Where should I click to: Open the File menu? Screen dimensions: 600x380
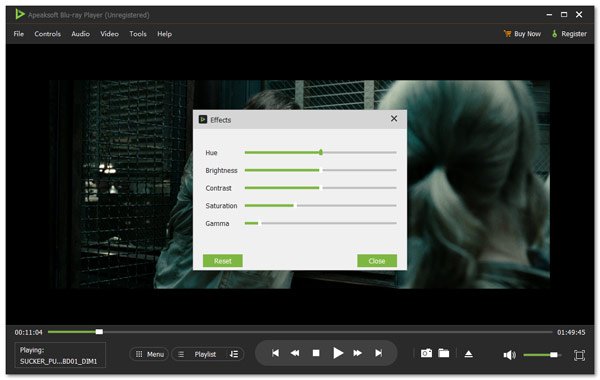click(x=18, y=34)
